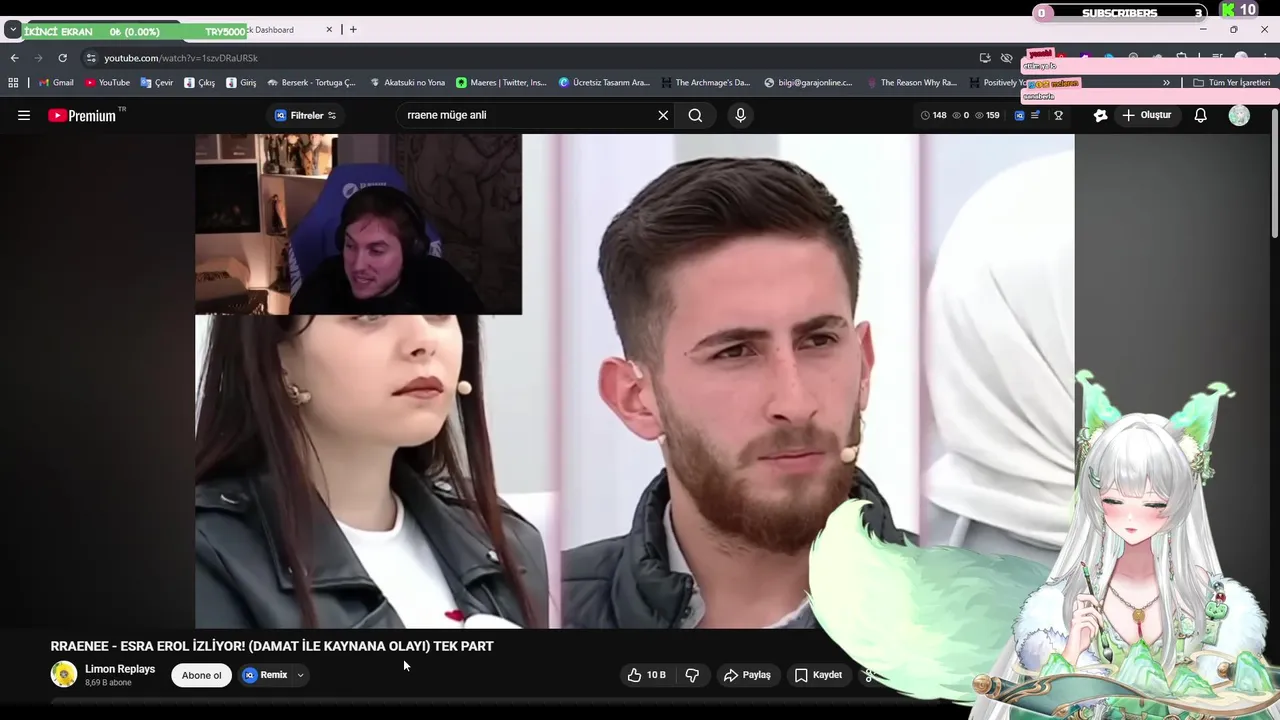Clear the search query with the X

click(x=663, y=115)
